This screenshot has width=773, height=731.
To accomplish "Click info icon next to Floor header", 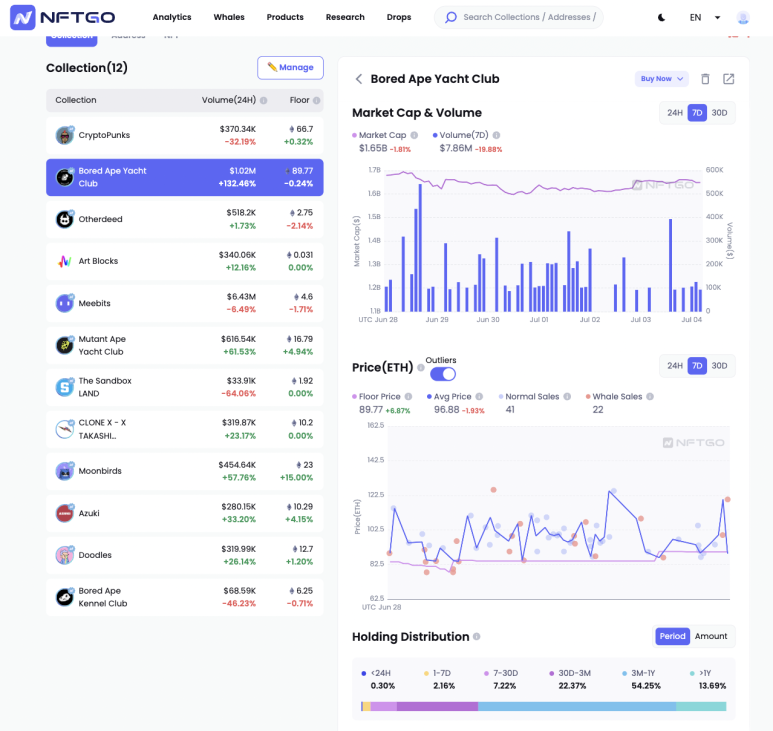I will [316, 100].
